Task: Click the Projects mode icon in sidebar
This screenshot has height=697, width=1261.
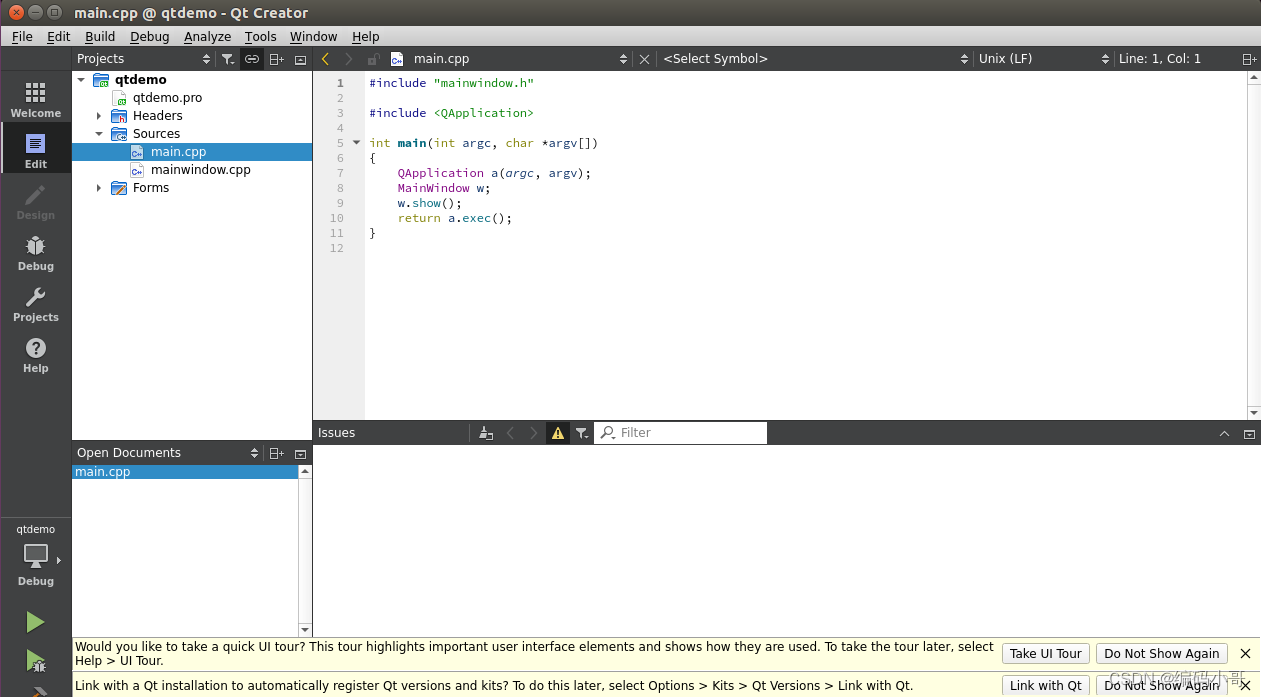Action: point(35,304)
